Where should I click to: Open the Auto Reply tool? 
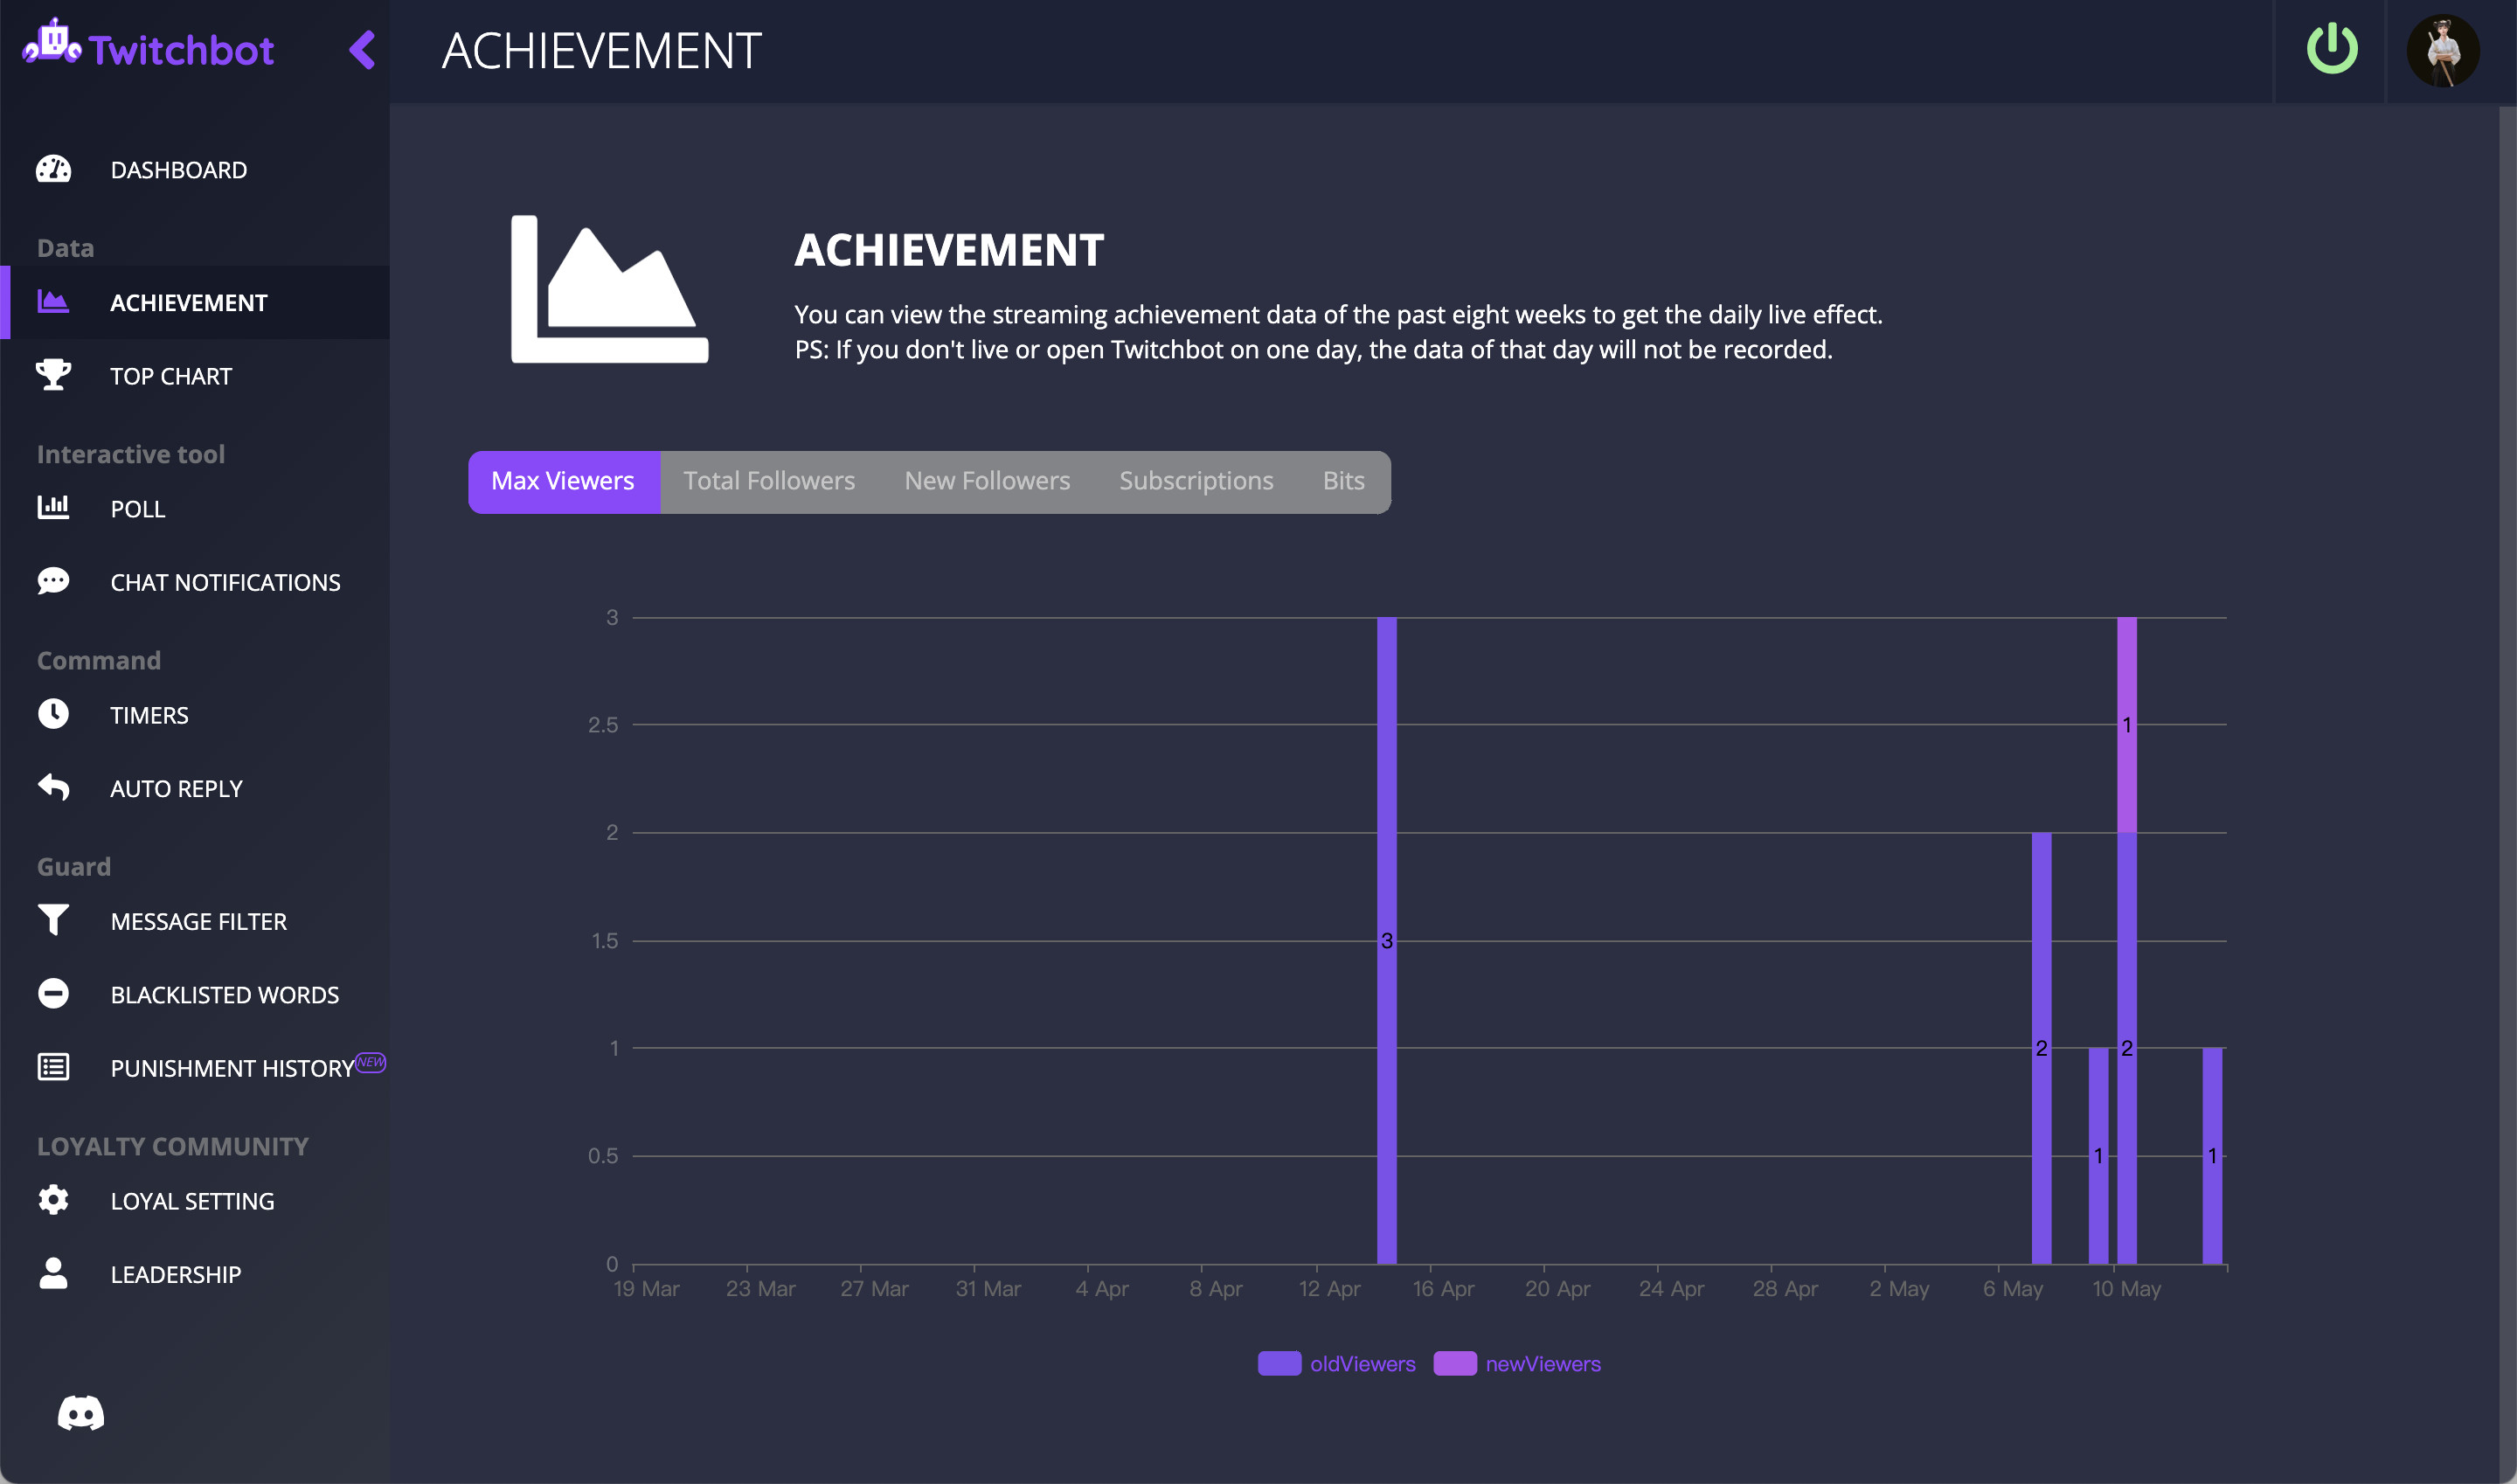pos(176,788)
